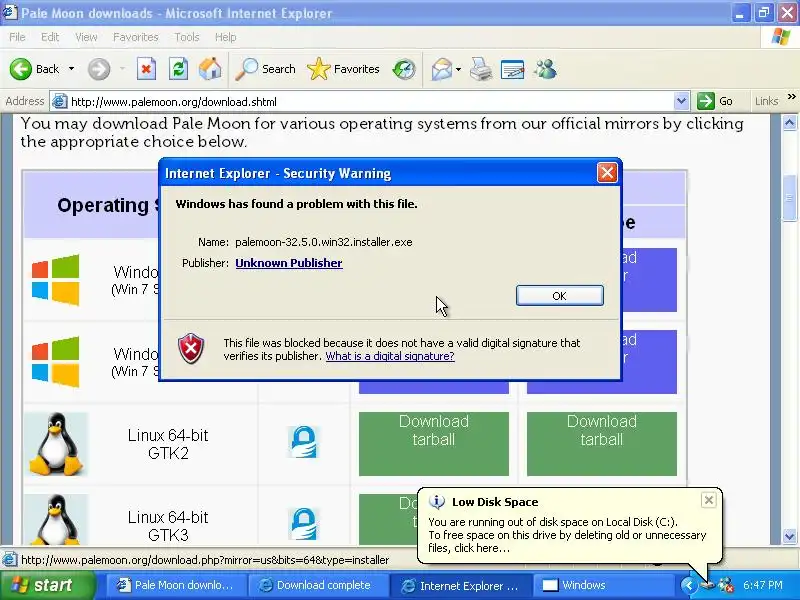Click OK in the Security Warning dialog
This screenshot has height=600, width=800.
560,296
